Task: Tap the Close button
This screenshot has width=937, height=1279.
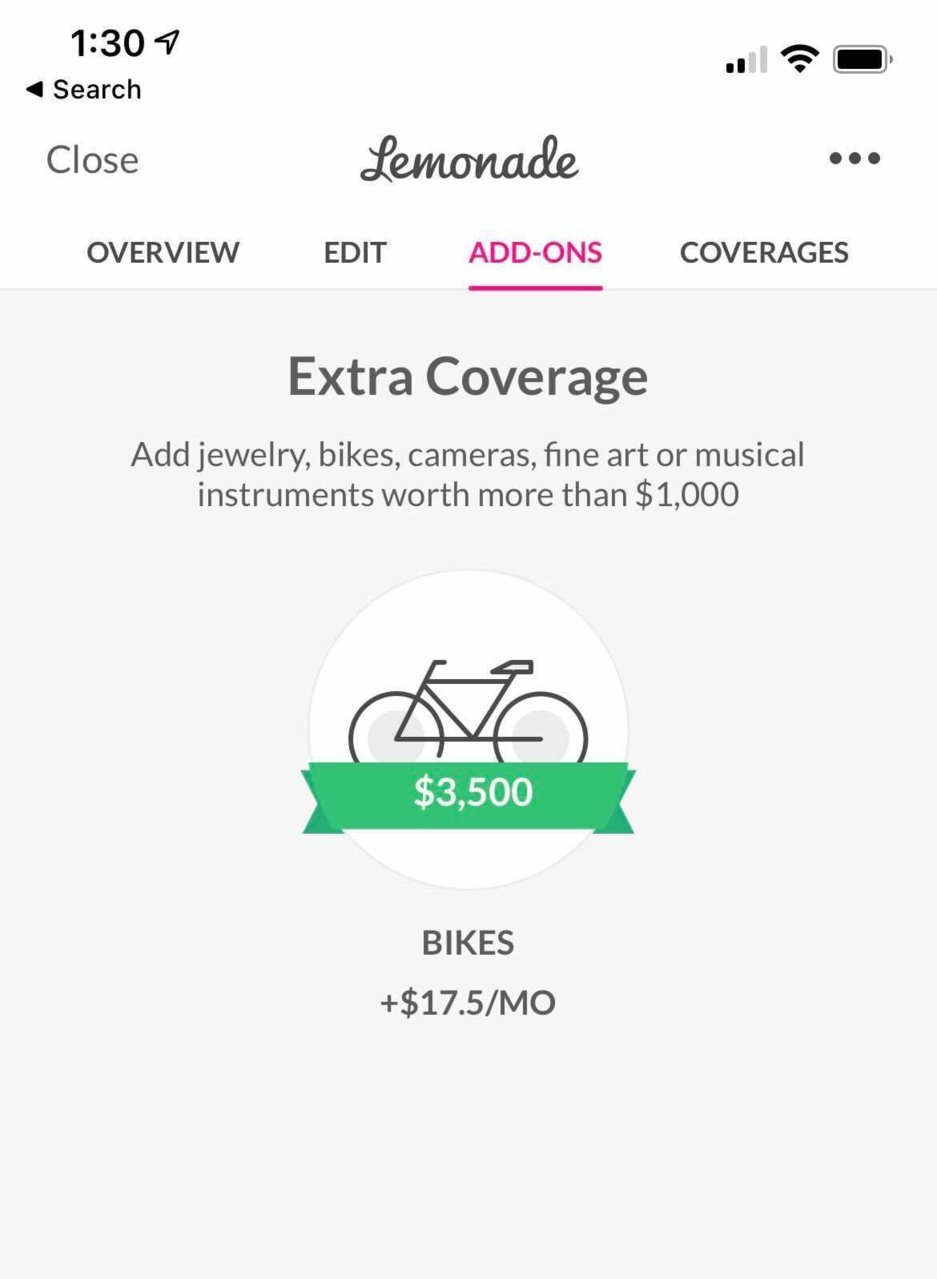Action: tap(92, 160)
